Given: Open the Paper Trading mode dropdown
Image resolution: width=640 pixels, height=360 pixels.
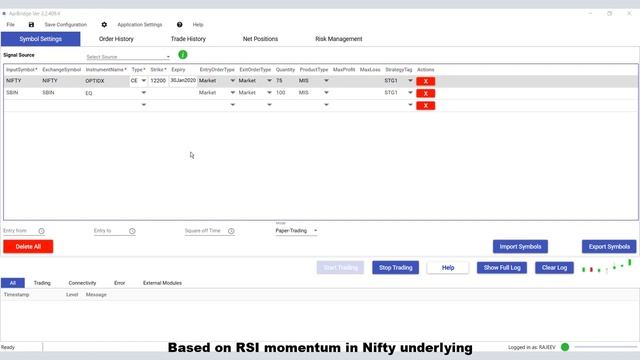Looking at the screenshot, I should click(296, 231).
